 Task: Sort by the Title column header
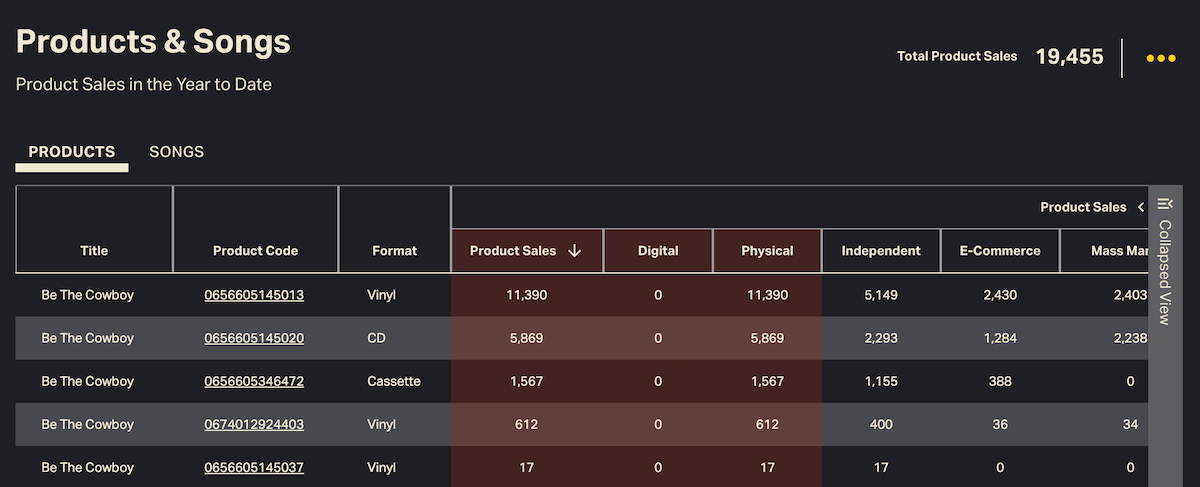click(x=94, y=251)
